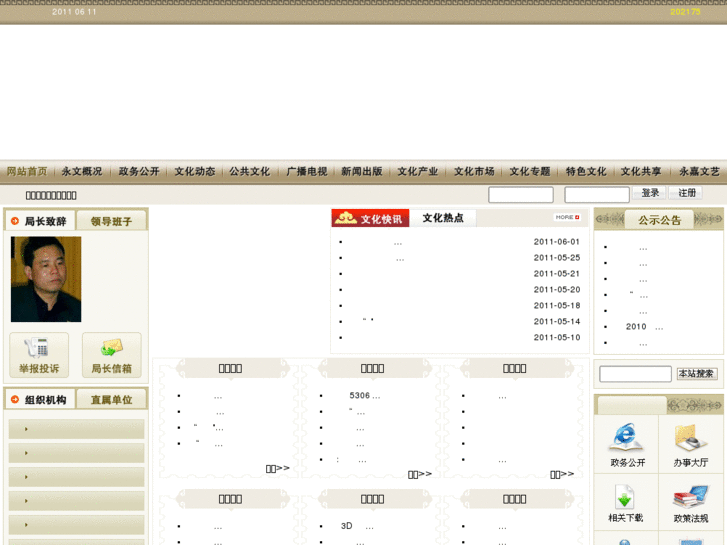The height and width of the screenshot is (545, 727).
Task: Switch to the 文化快讯 tab
Action: click(370, 218)
